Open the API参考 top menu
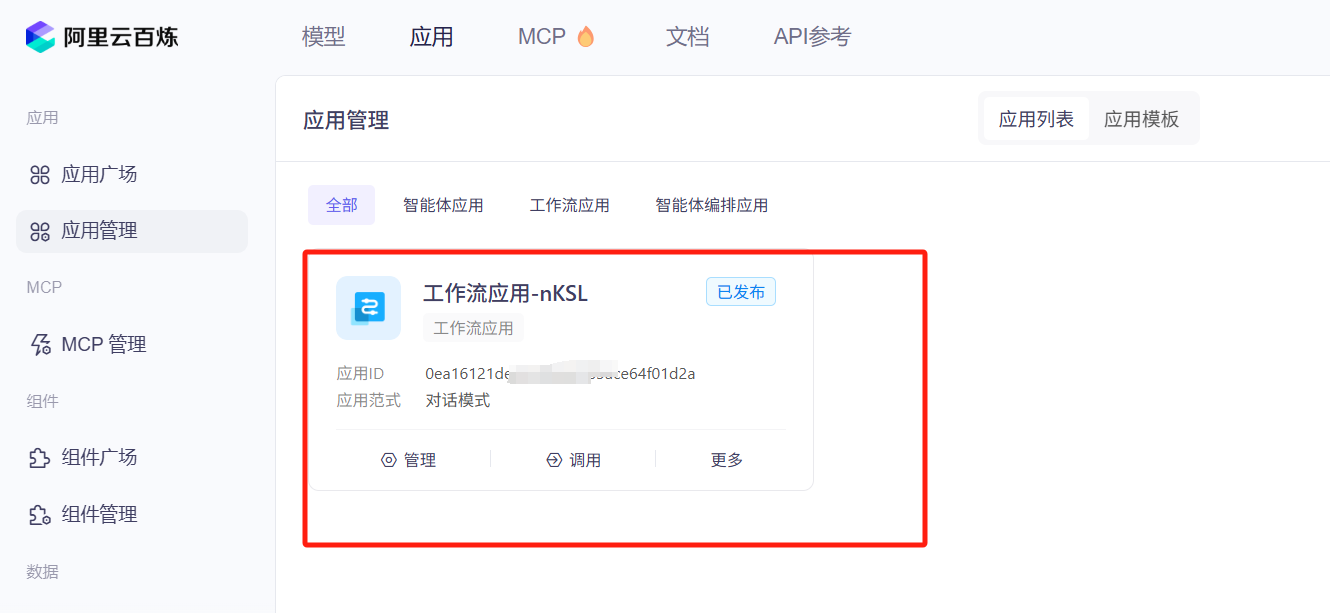Image resolution: width=1330 pixels, height=613 pixels. coord(812,37)
